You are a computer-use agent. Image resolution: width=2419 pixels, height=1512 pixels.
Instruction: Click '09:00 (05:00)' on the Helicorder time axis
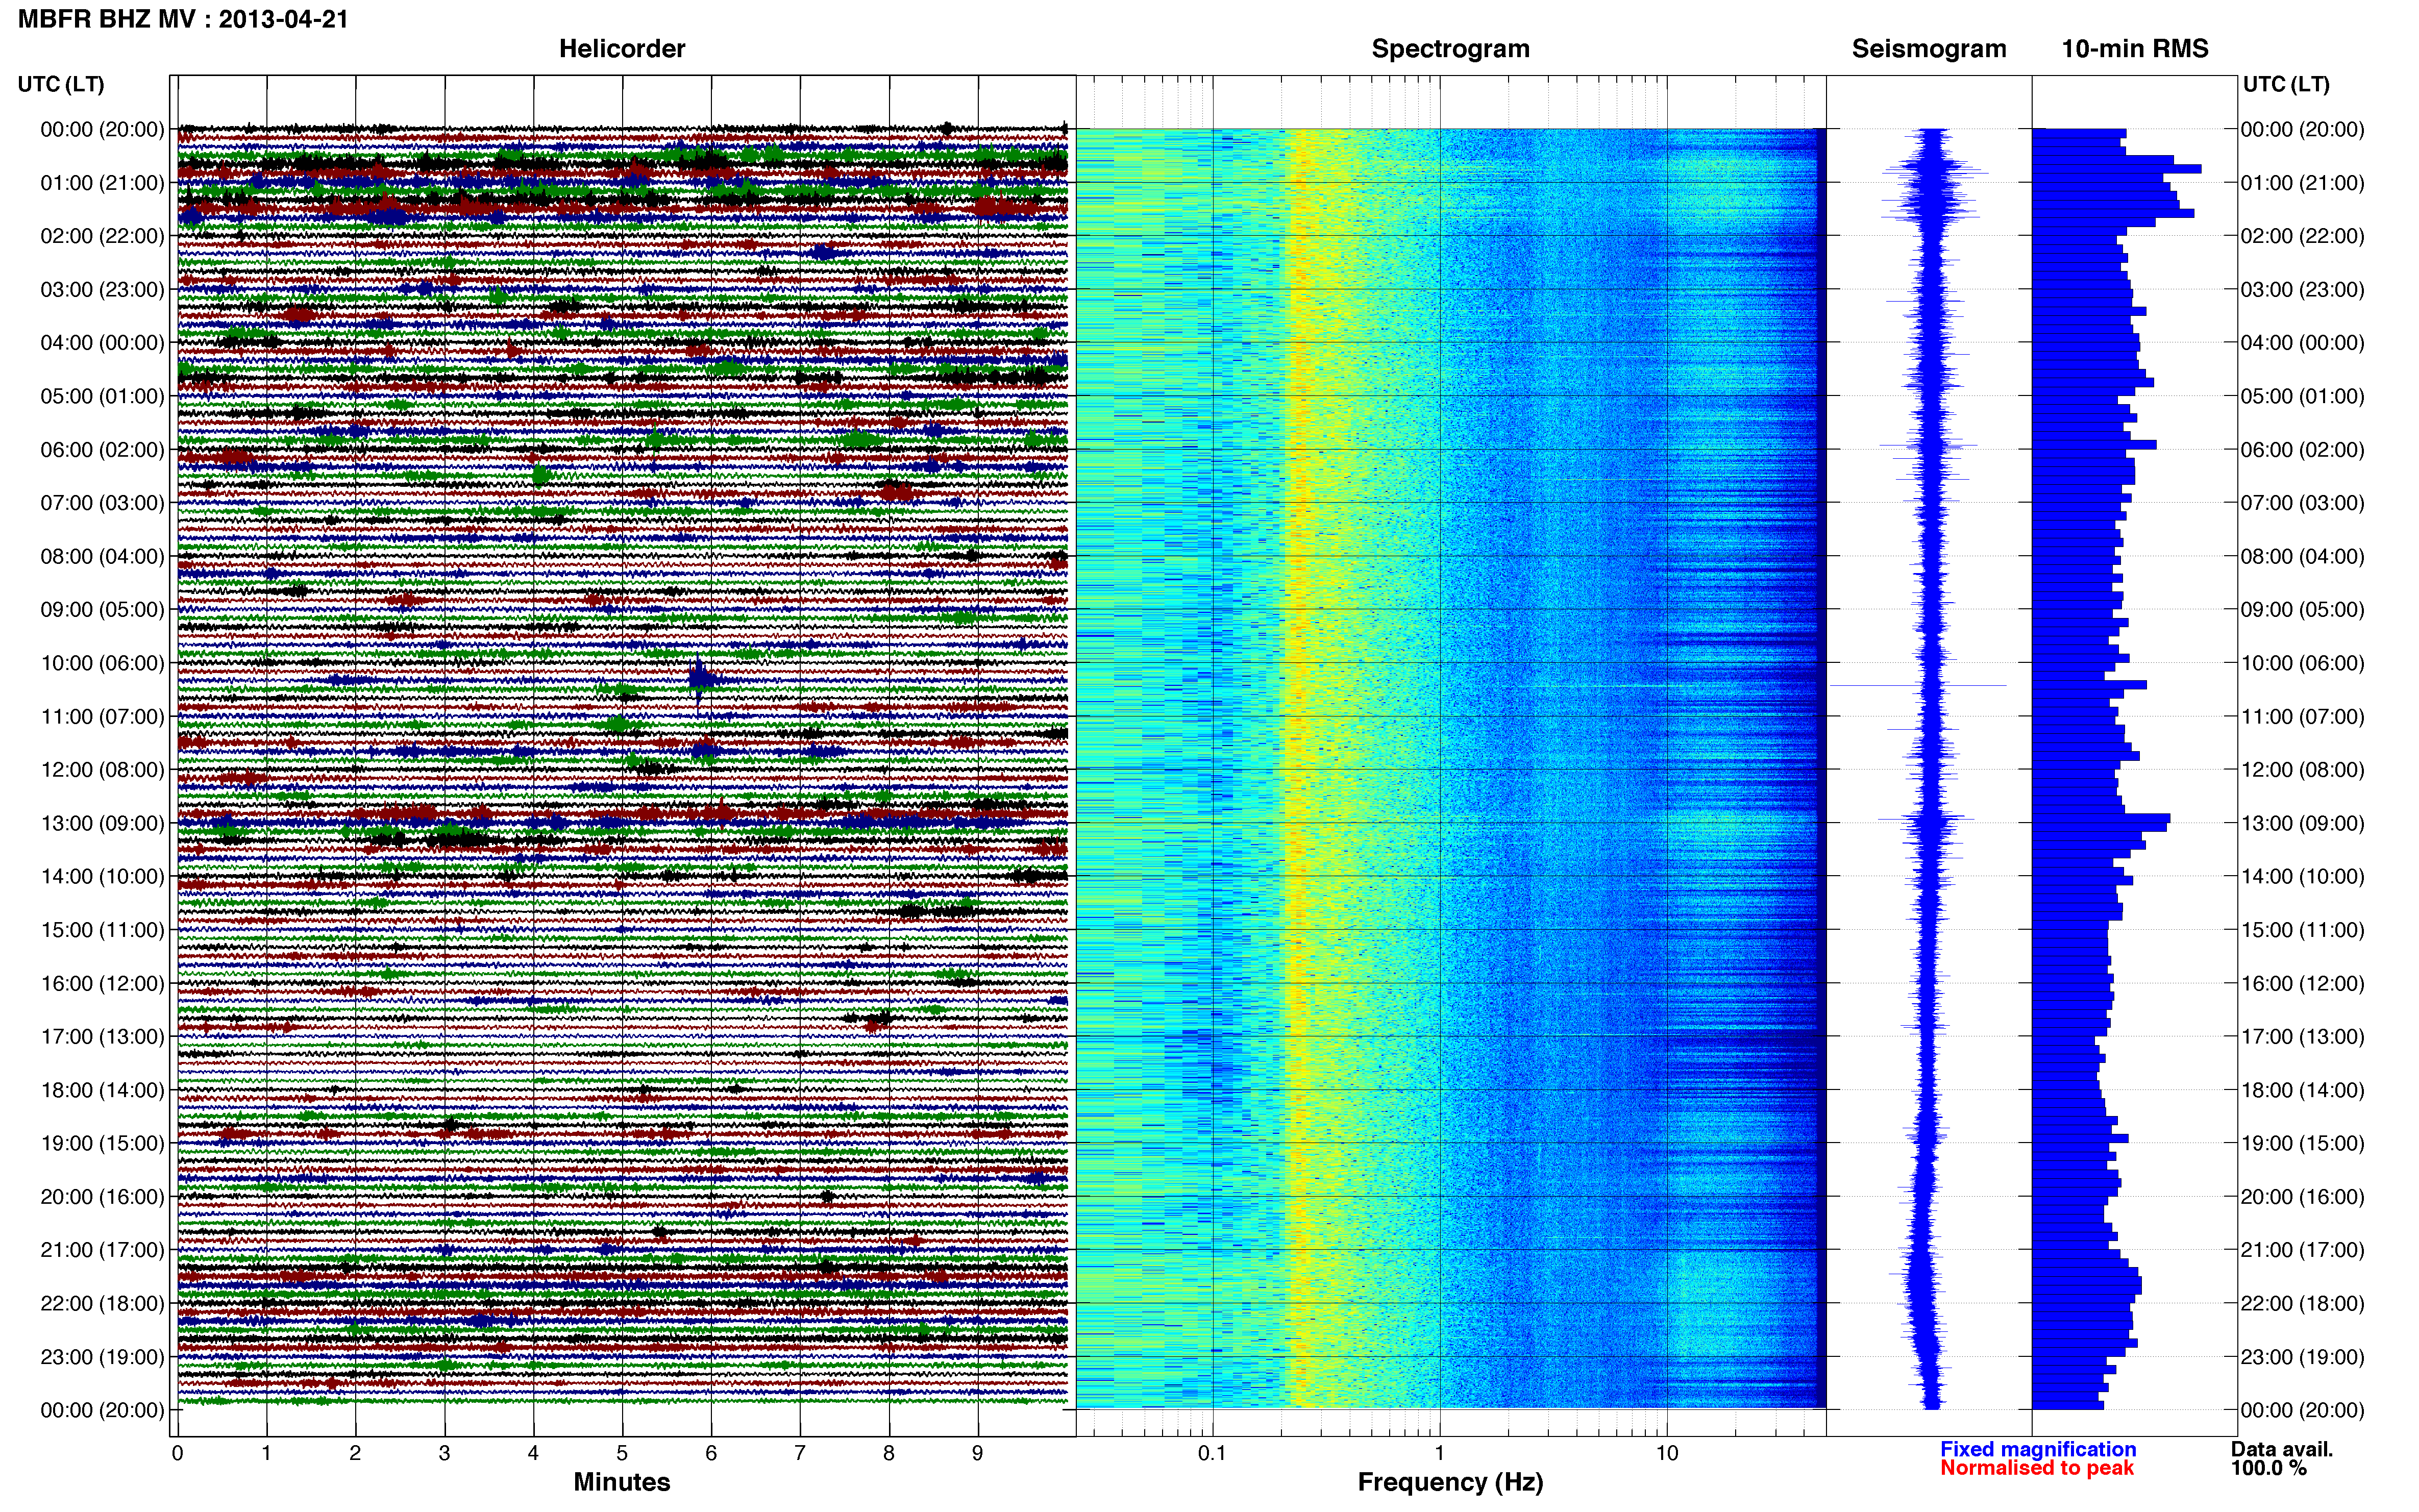[102, 610]
